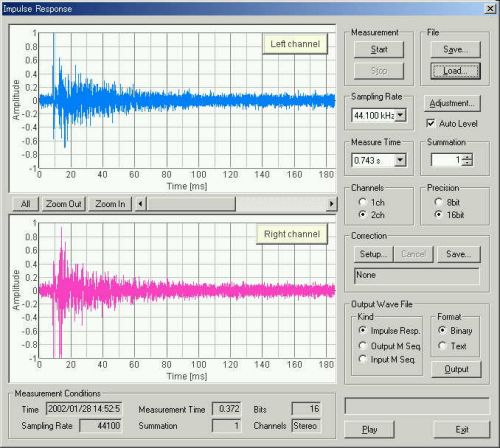
Task: Expand the Measure Time dropdown
Action: 400,160
